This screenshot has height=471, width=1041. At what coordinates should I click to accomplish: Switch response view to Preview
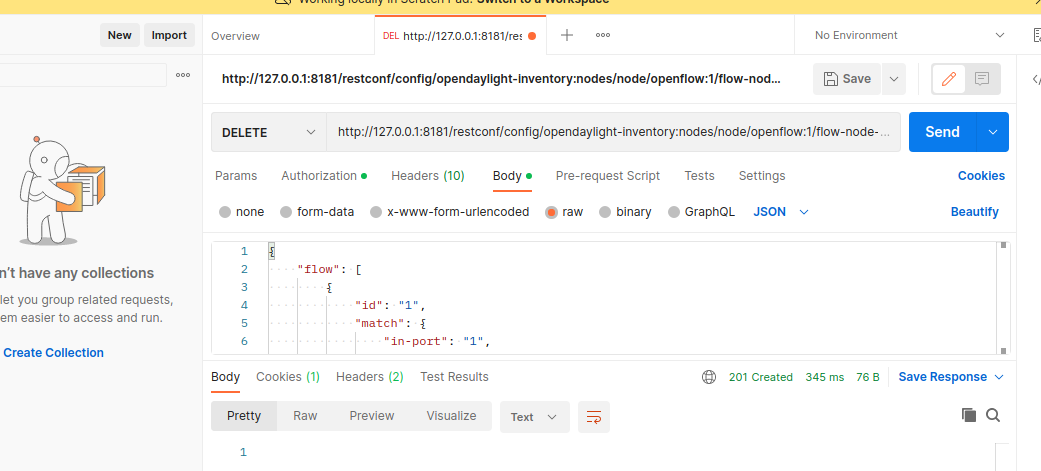(372, 416)
